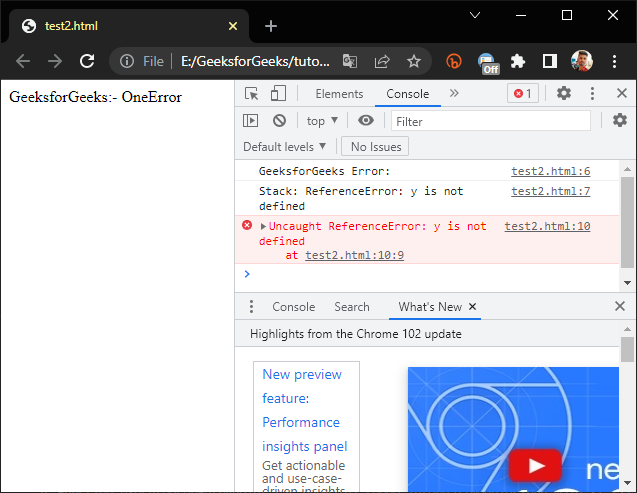637x493 pixels.
Task: Open Chrome three-dot menu
Action: 614,61
